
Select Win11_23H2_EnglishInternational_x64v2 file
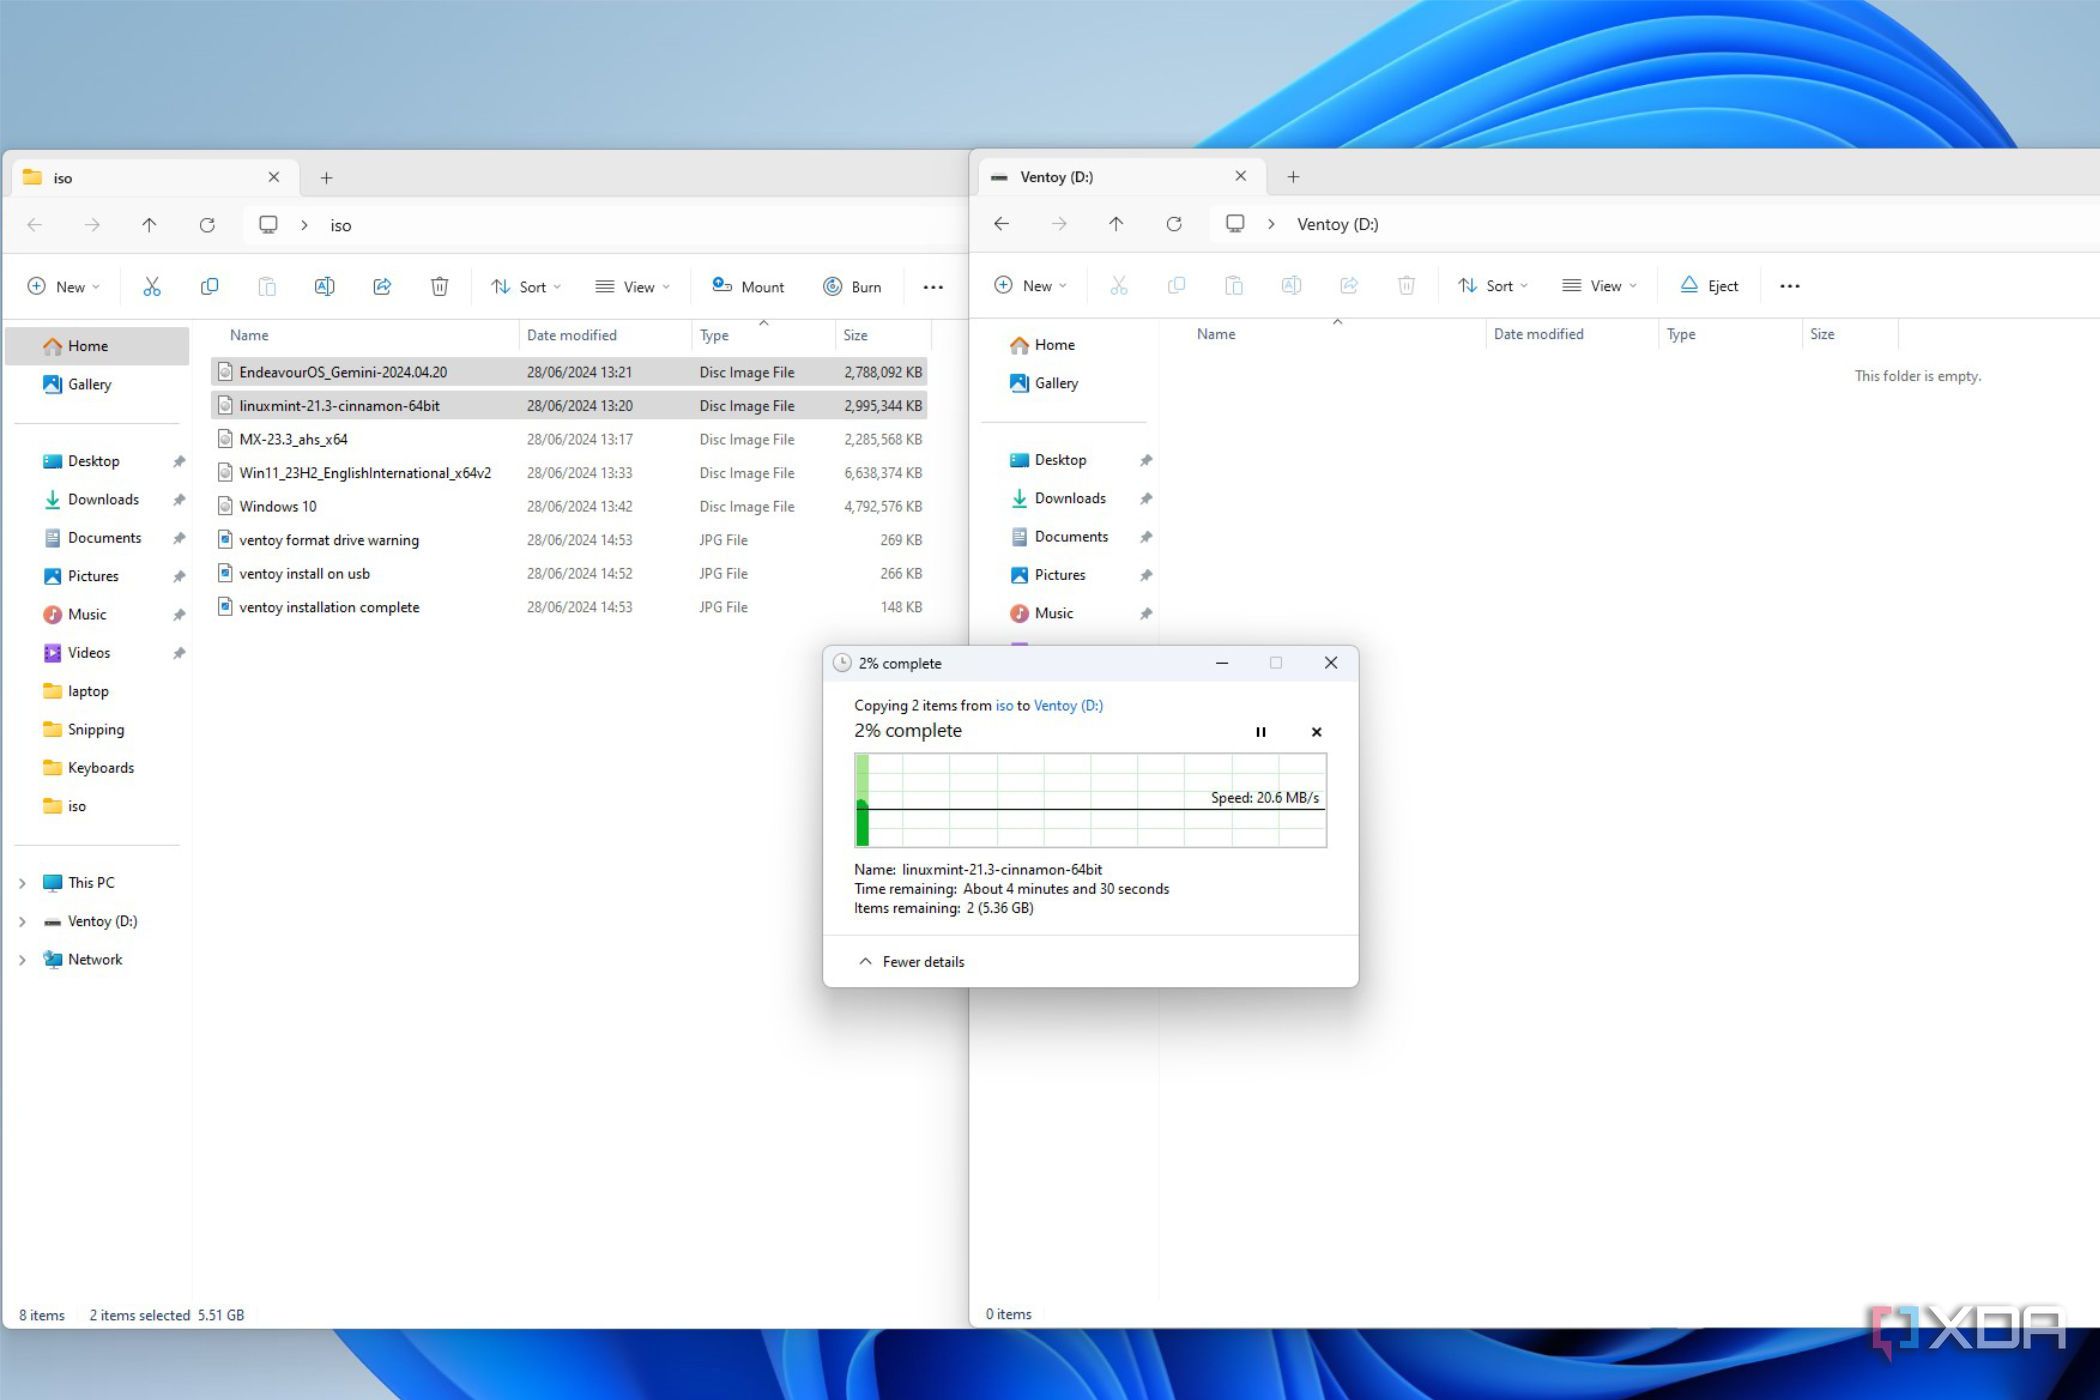[569, 473]
